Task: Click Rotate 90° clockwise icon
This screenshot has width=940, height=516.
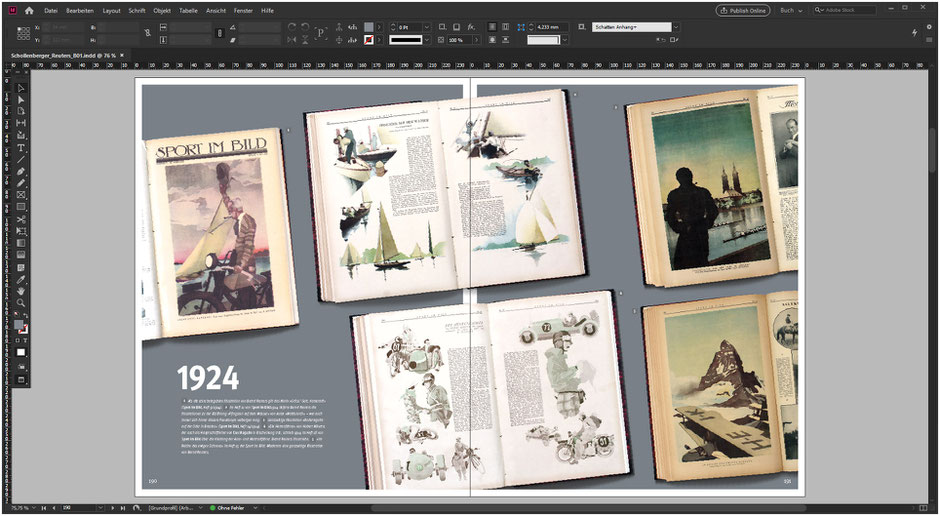Action: [292, 27]
